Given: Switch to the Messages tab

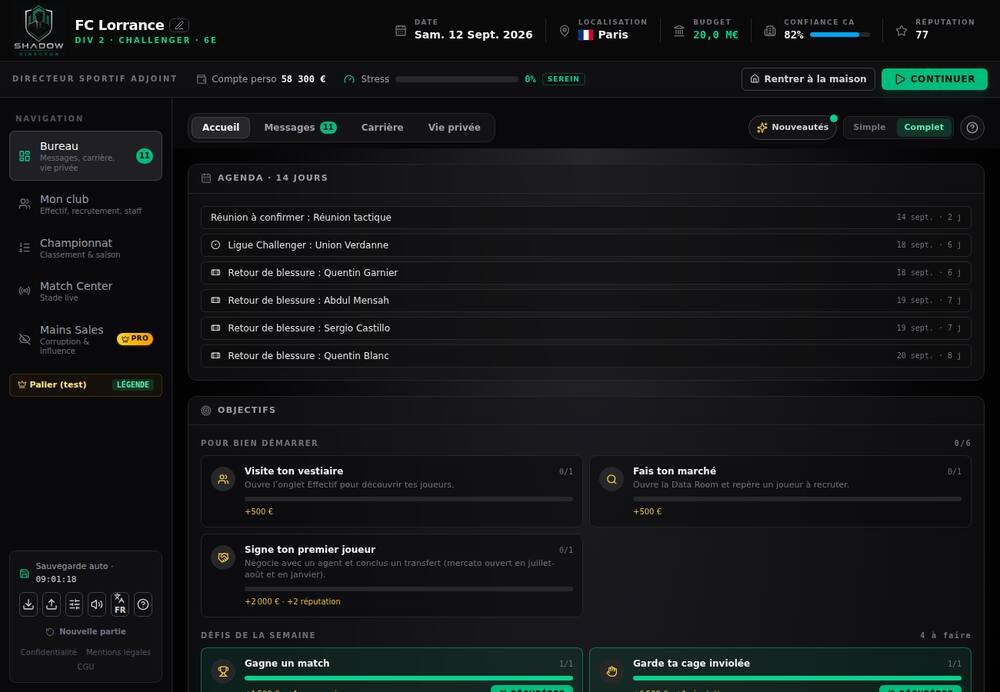Looking at the screenshot, I should pyautogui.click(x=300, y=128).
